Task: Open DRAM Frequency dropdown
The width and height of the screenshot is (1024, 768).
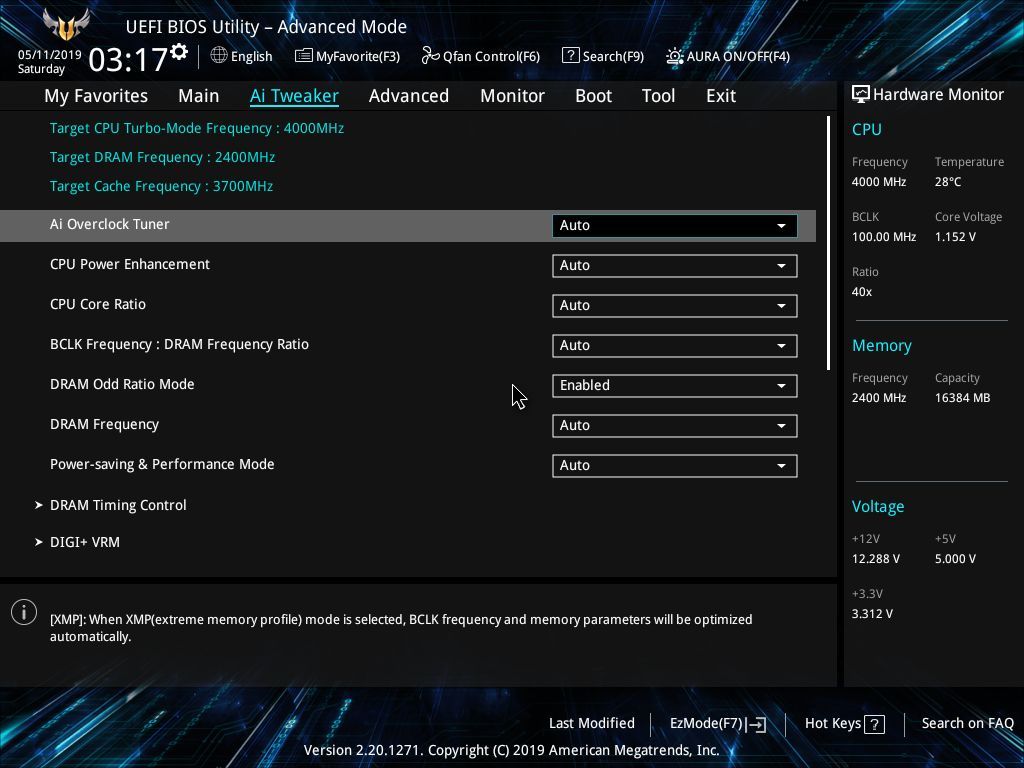Action: [x=675, y=426]
